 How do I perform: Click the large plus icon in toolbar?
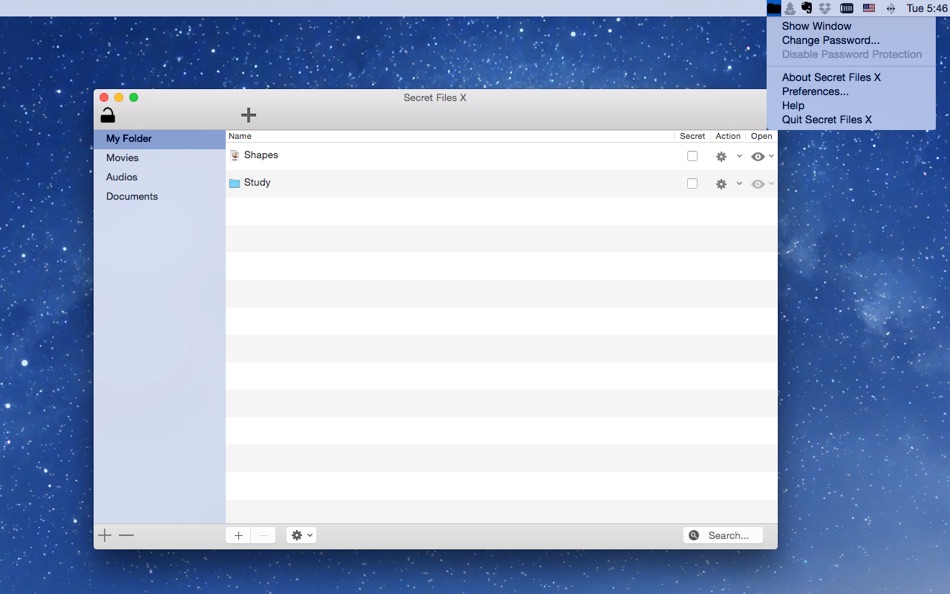[x=248, y=115]
